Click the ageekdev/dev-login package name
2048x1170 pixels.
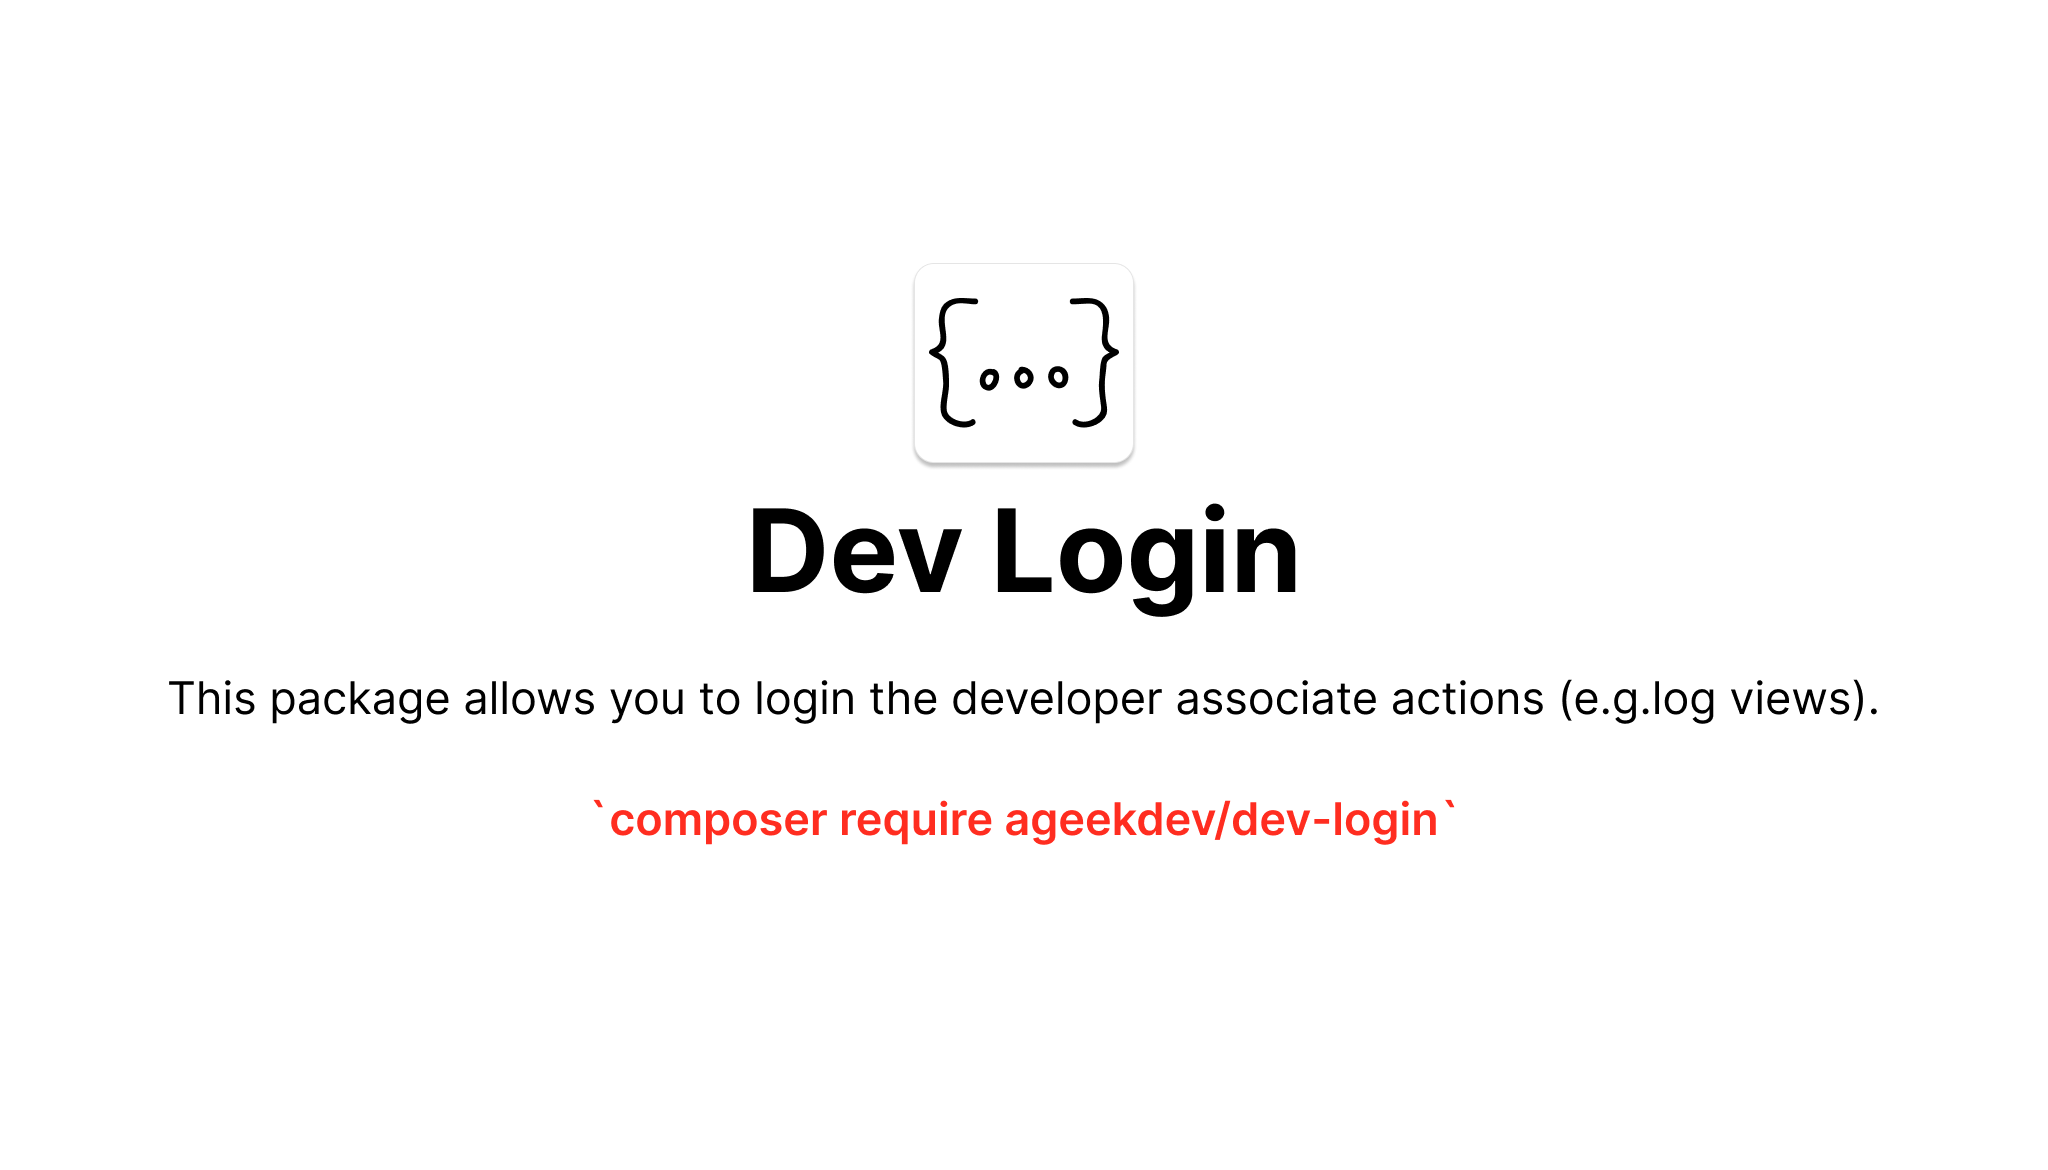(x=1221, y=820)
